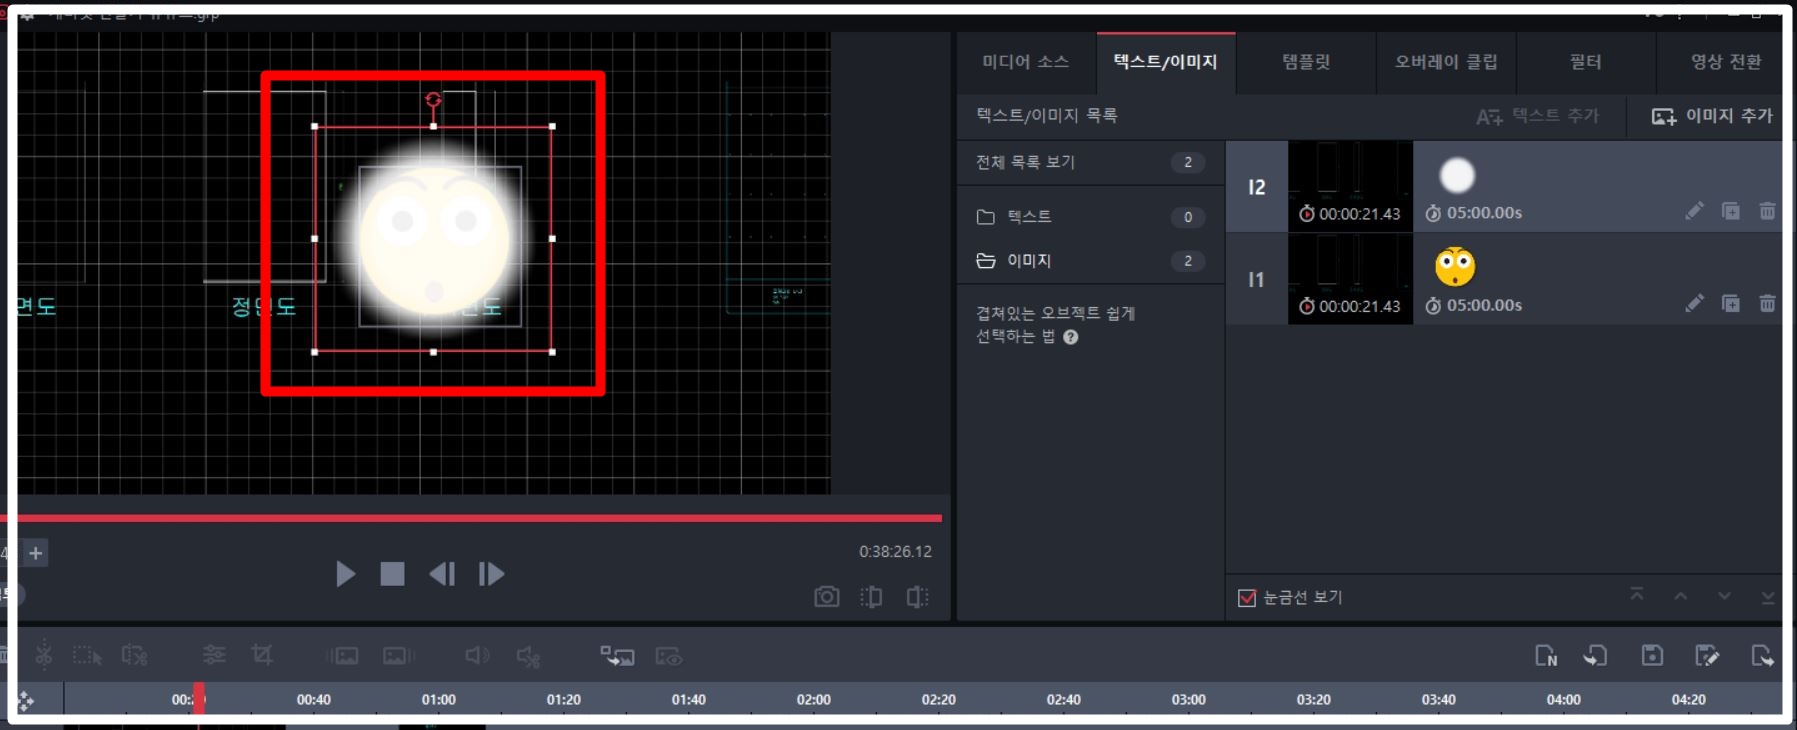Toggle the 눈금선 보기 checkbox
Viewport: 1797px width, 730px height.
pyautogui.click(x=1247, y=598)
